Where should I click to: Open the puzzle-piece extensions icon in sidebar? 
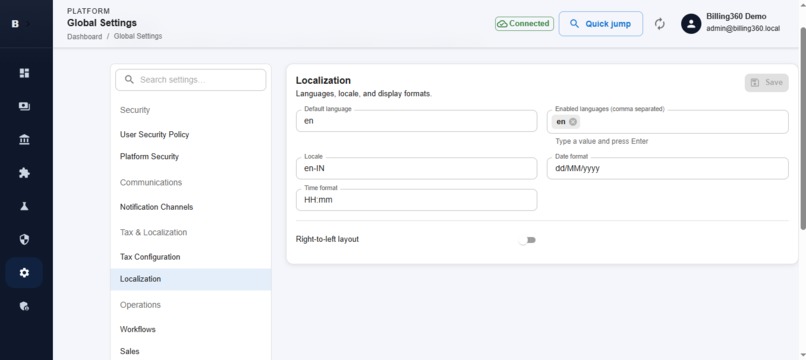24,173
